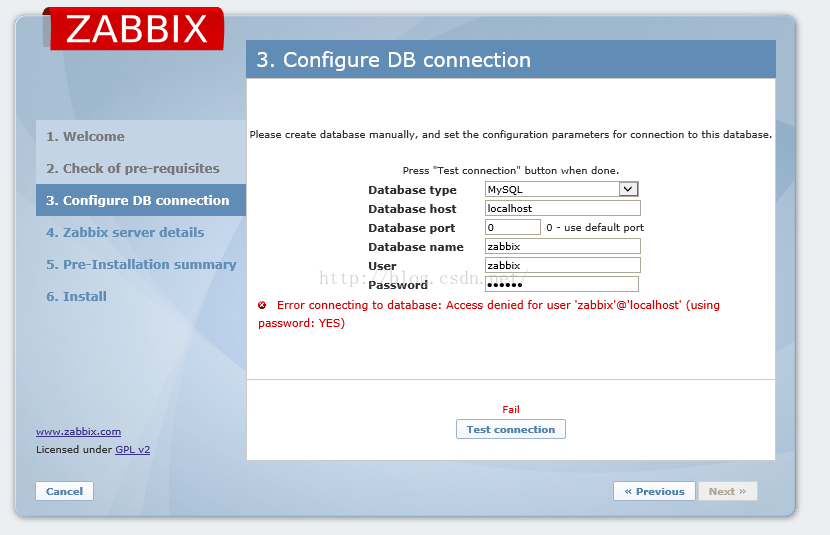Open the Database type dropdown arrow

pos(628,189)
